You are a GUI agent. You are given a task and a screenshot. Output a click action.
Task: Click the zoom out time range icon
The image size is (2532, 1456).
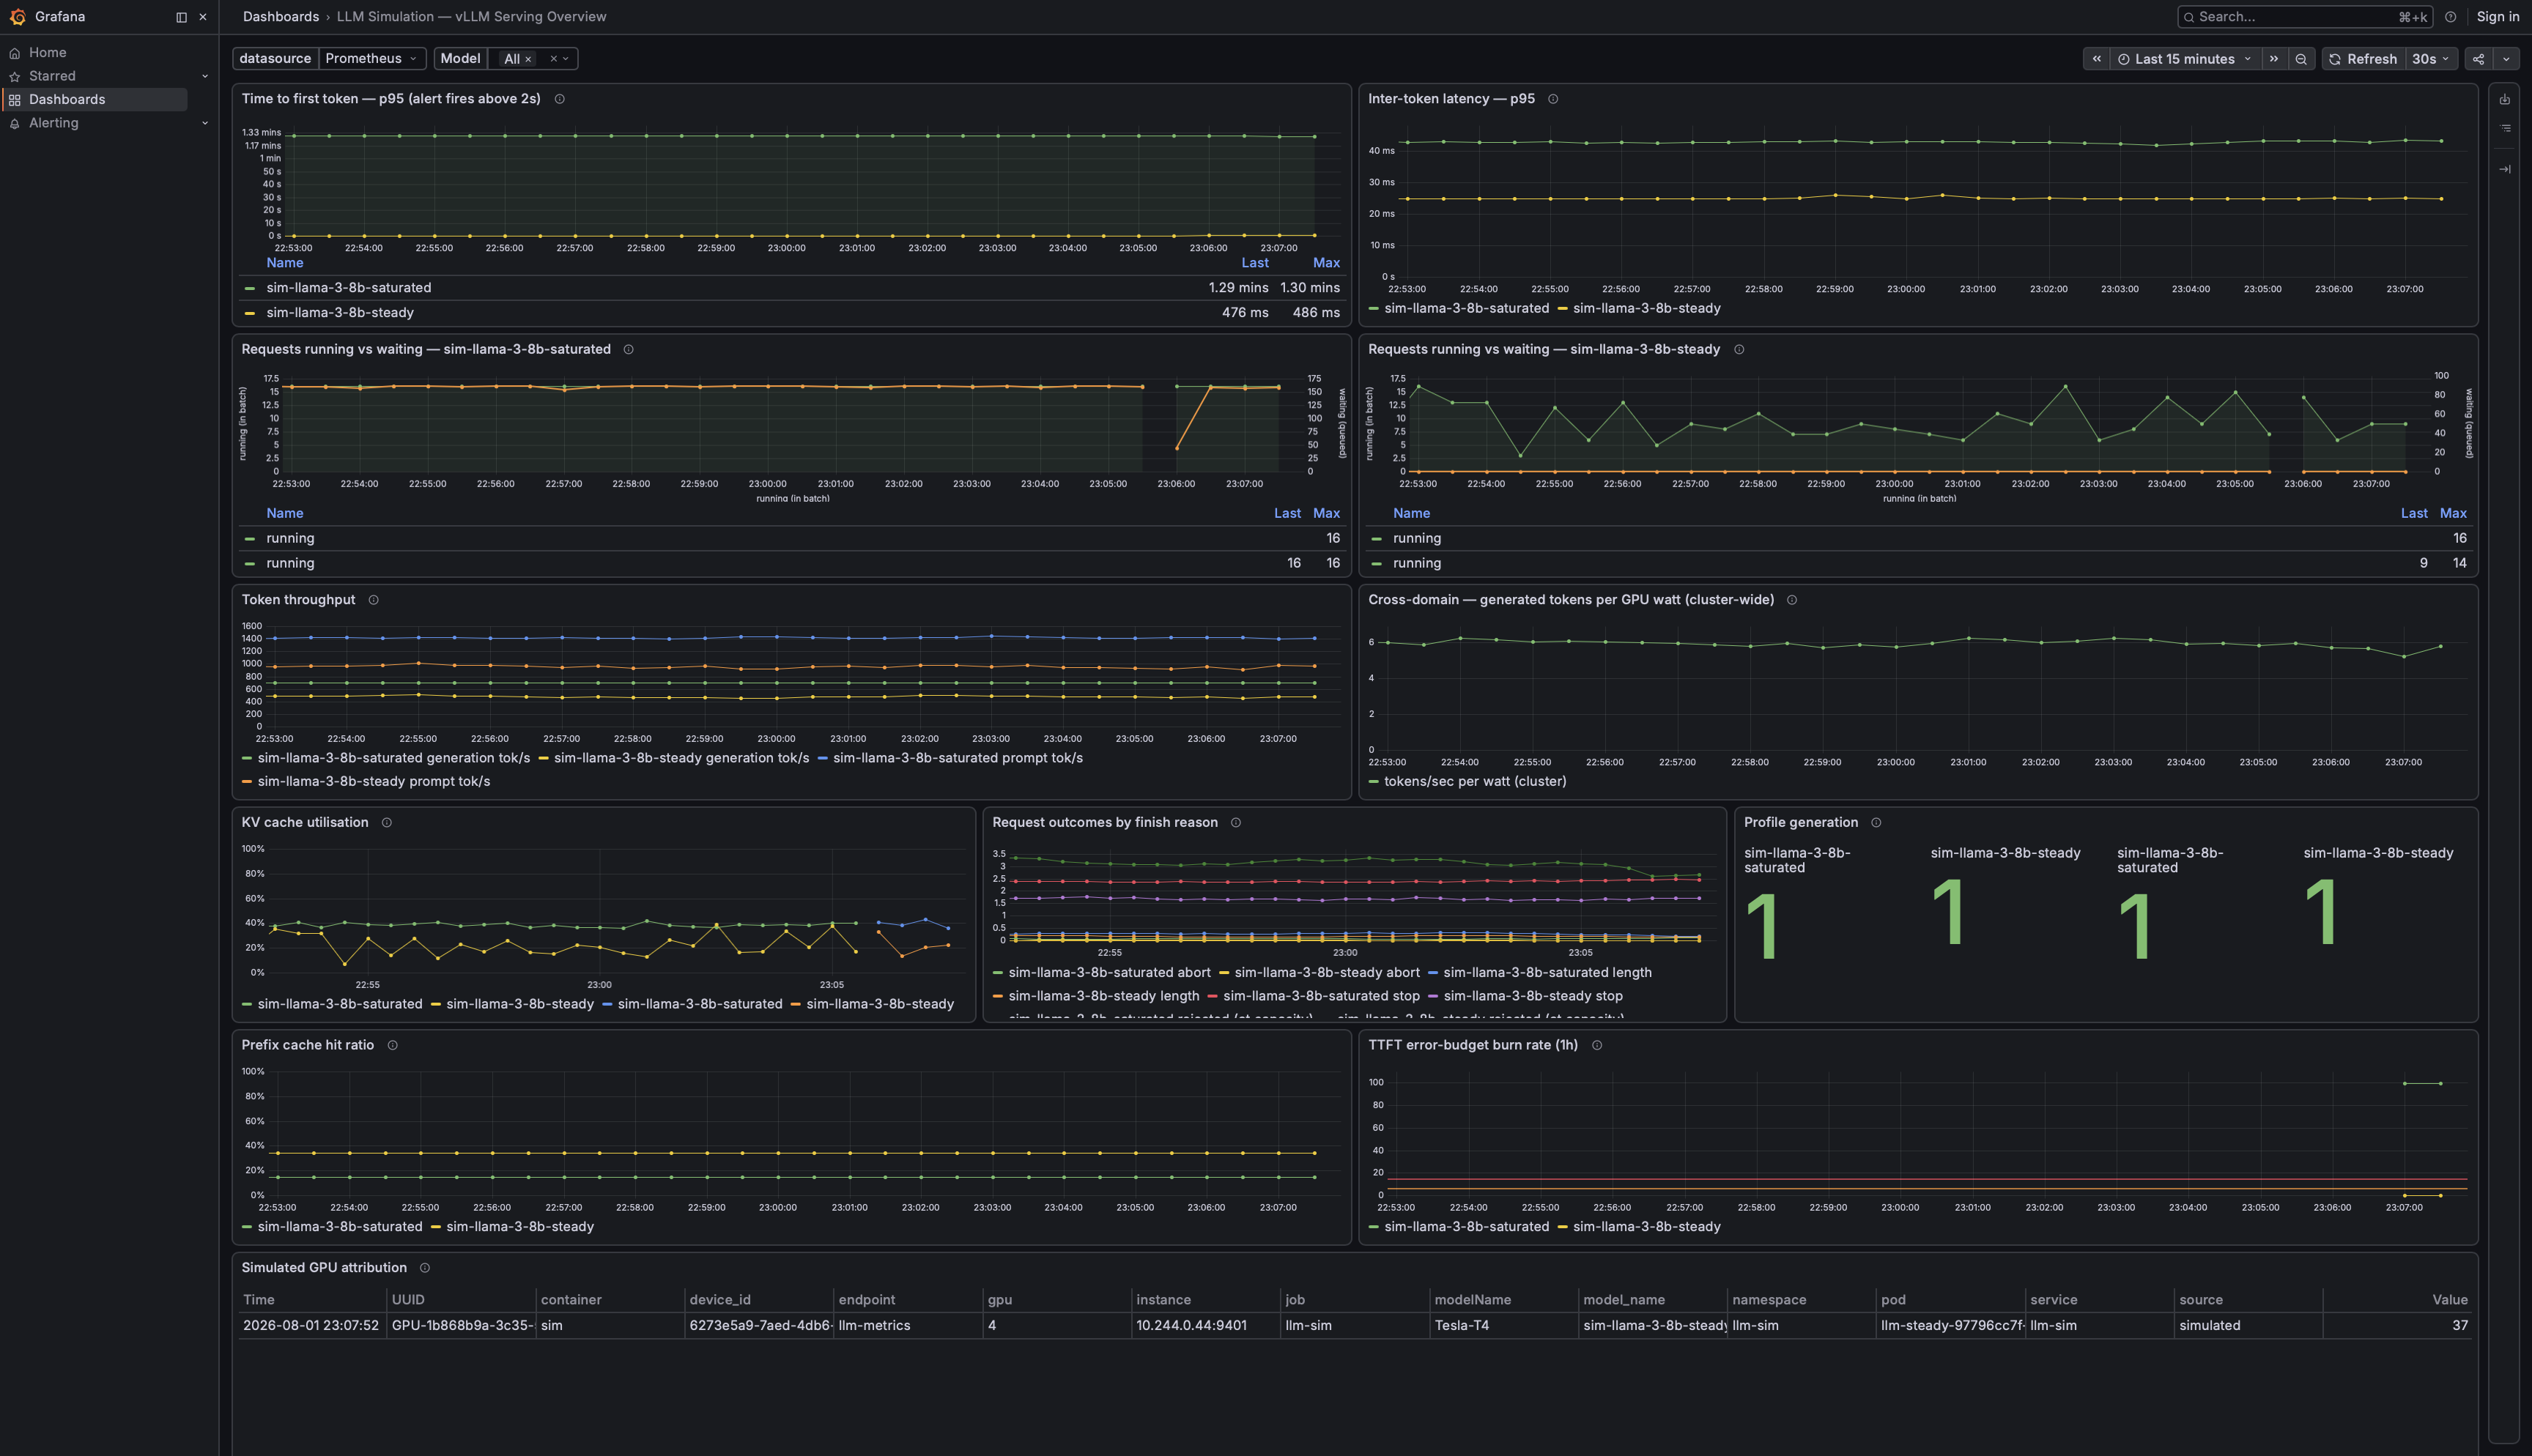(x=2301, y=59)
